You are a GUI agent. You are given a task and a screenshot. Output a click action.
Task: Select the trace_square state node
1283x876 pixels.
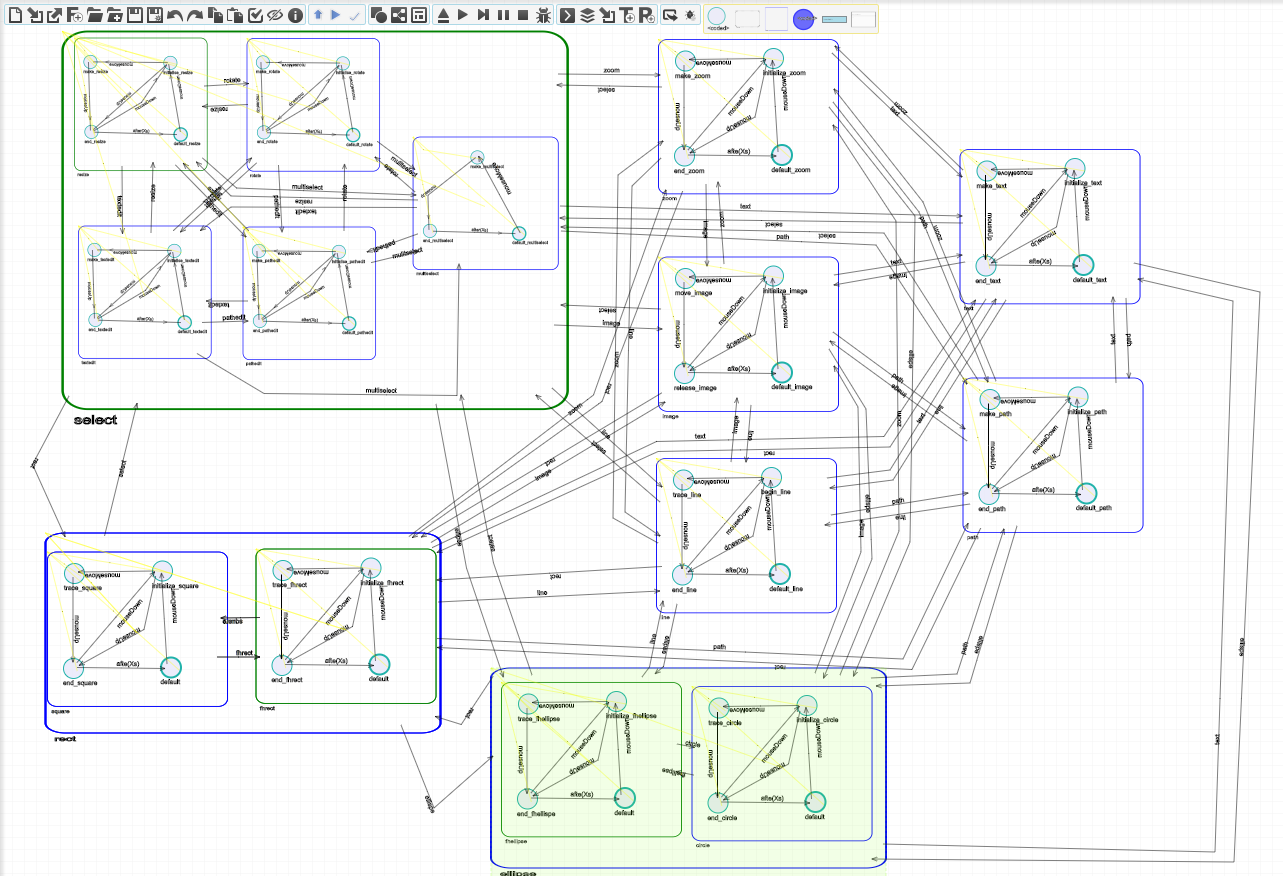click(x=74, y=573)
